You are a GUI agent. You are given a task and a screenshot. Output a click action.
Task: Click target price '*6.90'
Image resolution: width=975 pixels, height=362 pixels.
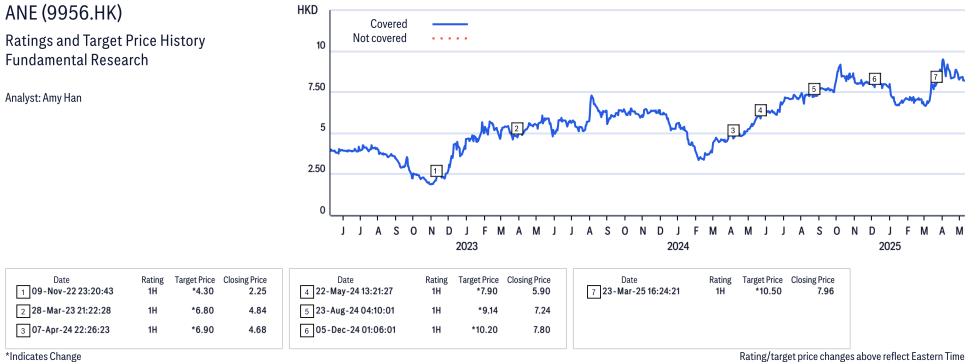(x=203, y=330)
